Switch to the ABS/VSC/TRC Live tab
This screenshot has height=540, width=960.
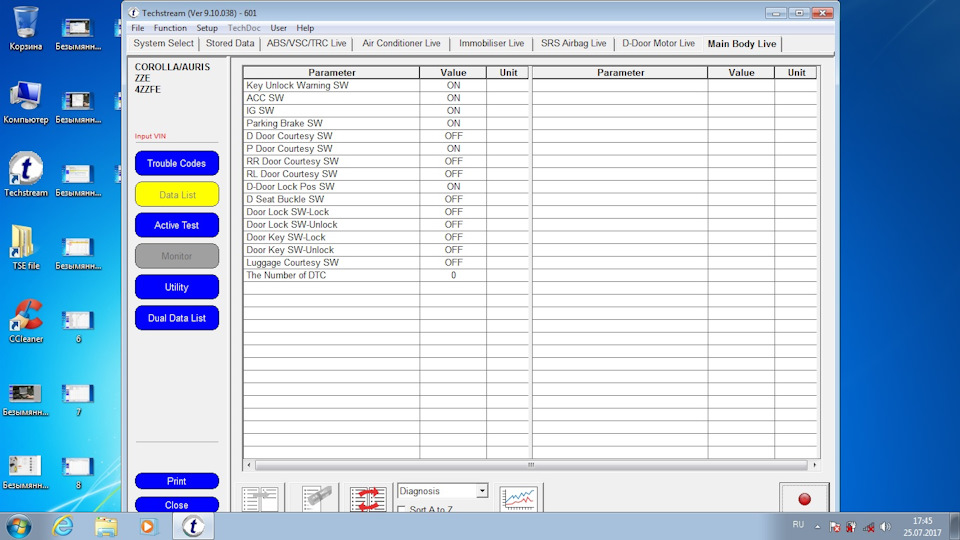pos(306,43)
